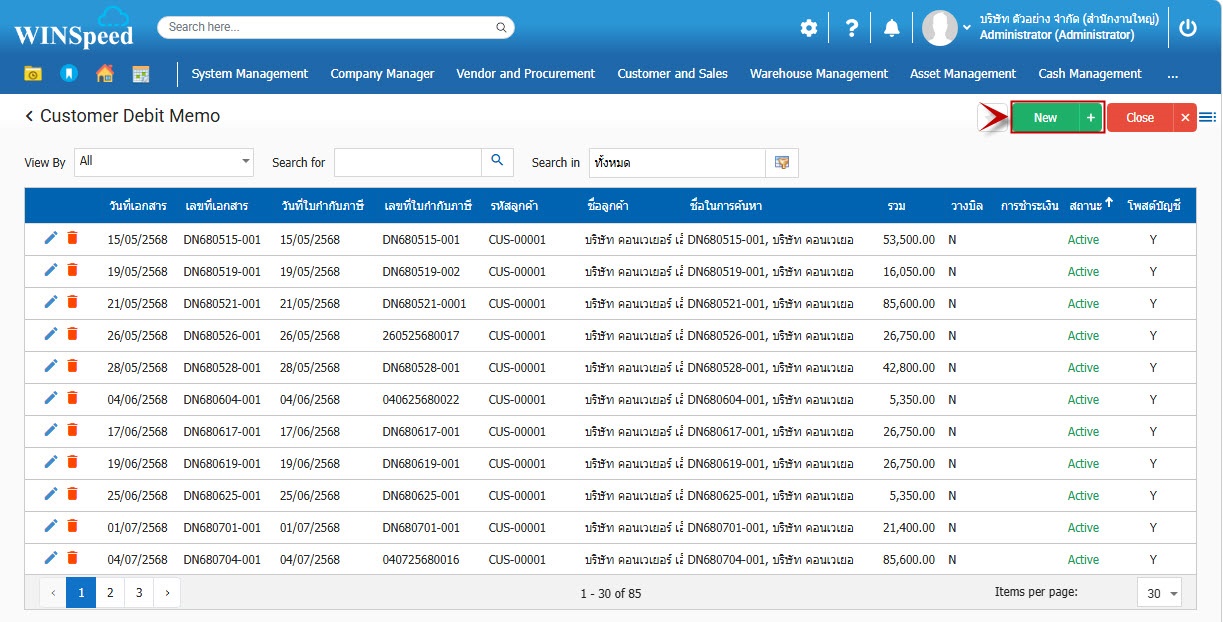Expand the user profile menu arrow
Screen dimensions: 1223x622
967,28
